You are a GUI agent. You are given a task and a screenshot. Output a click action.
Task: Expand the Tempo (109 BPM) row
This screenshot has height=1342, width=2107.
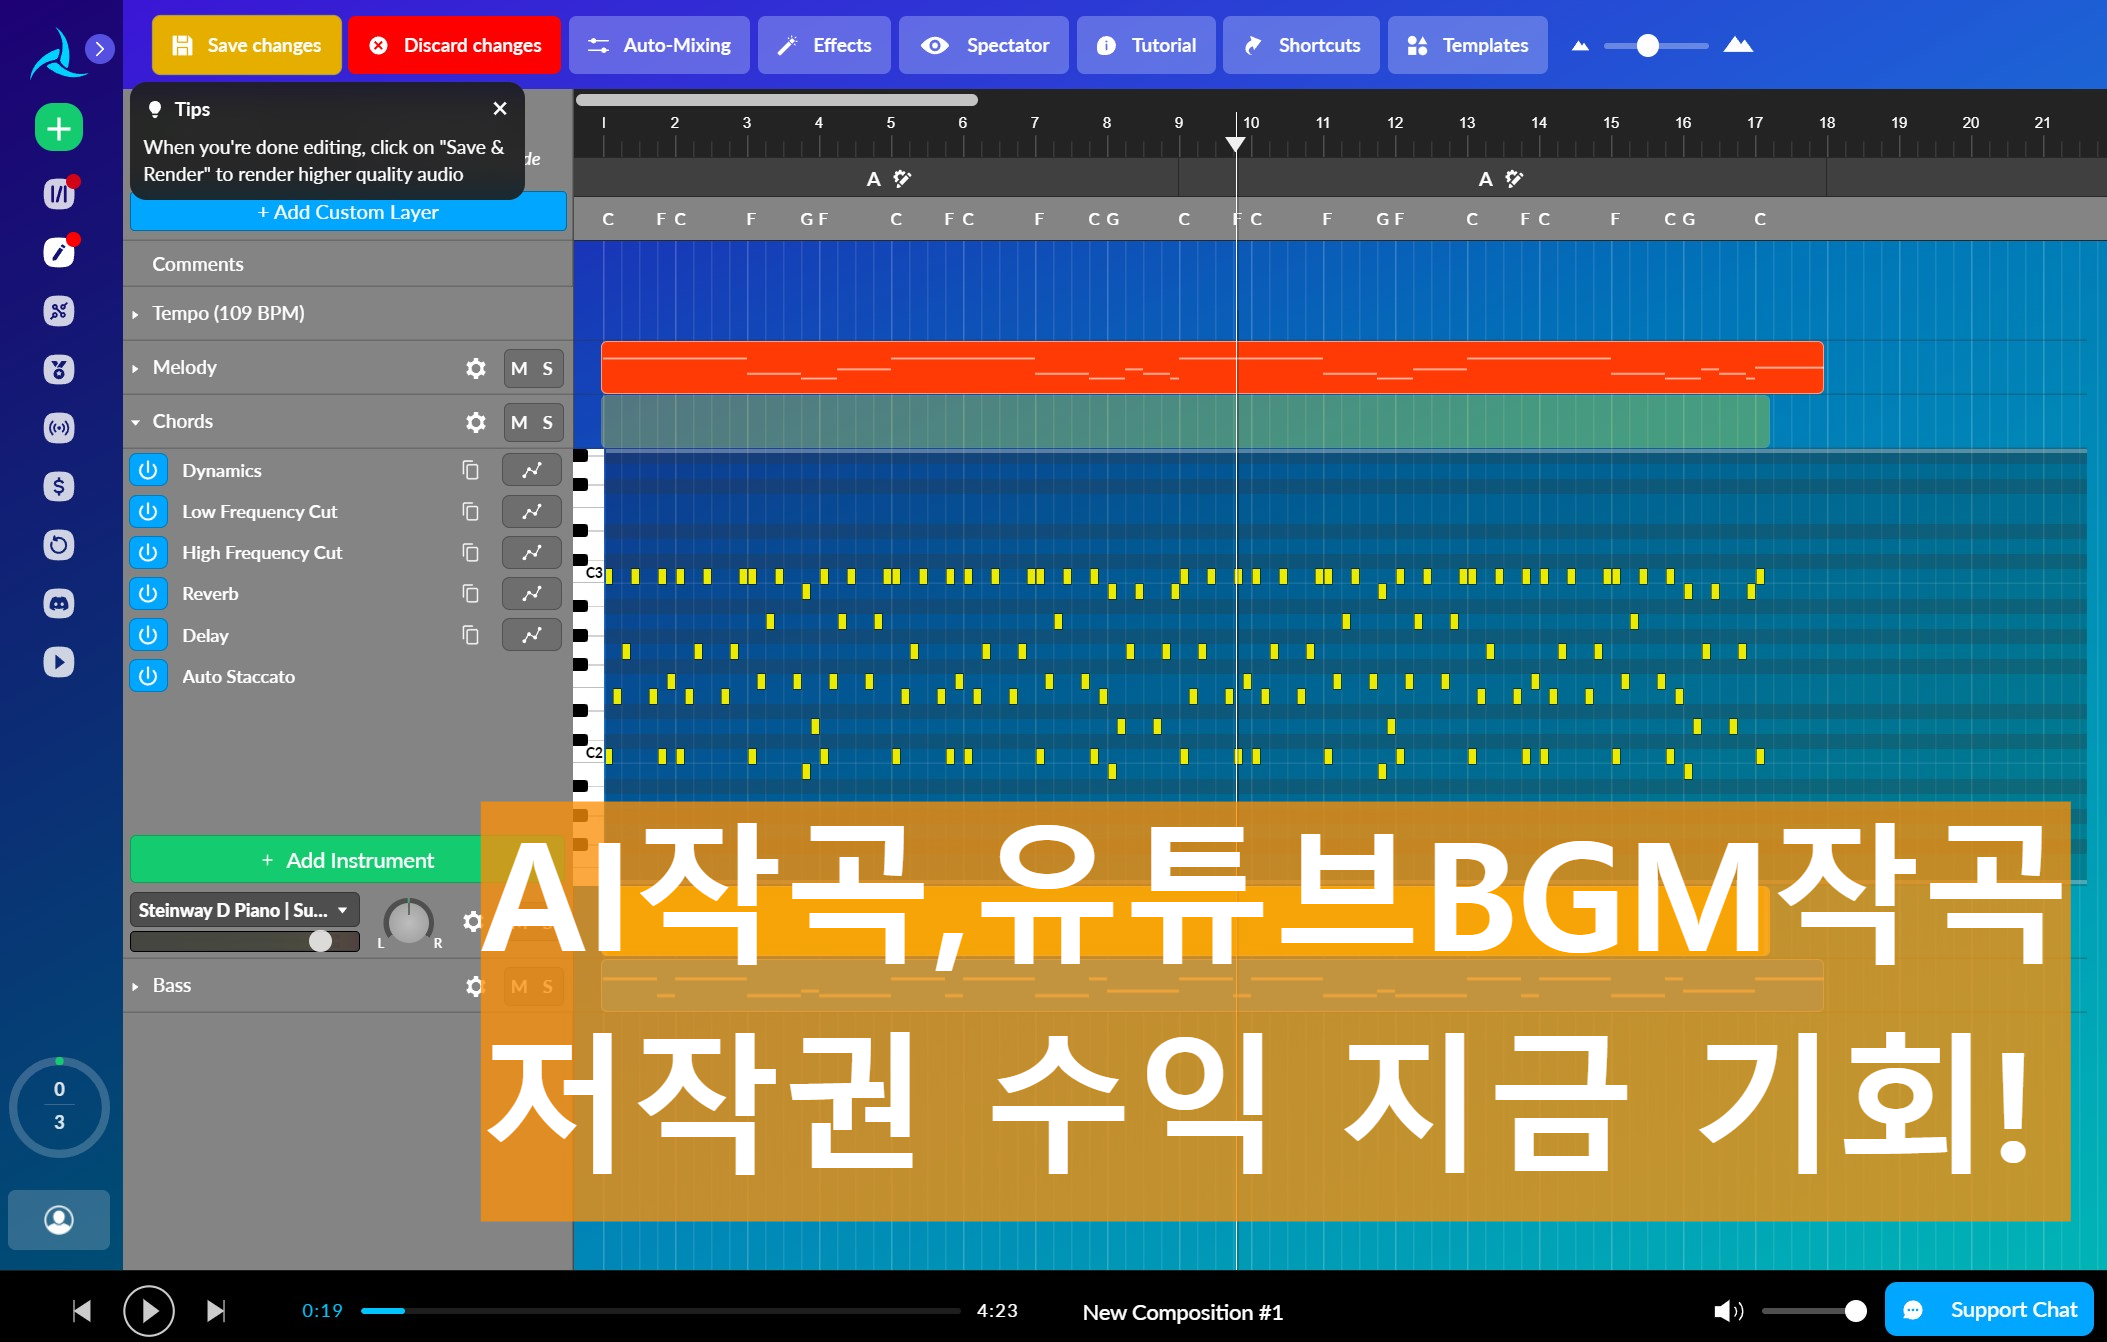135,314
